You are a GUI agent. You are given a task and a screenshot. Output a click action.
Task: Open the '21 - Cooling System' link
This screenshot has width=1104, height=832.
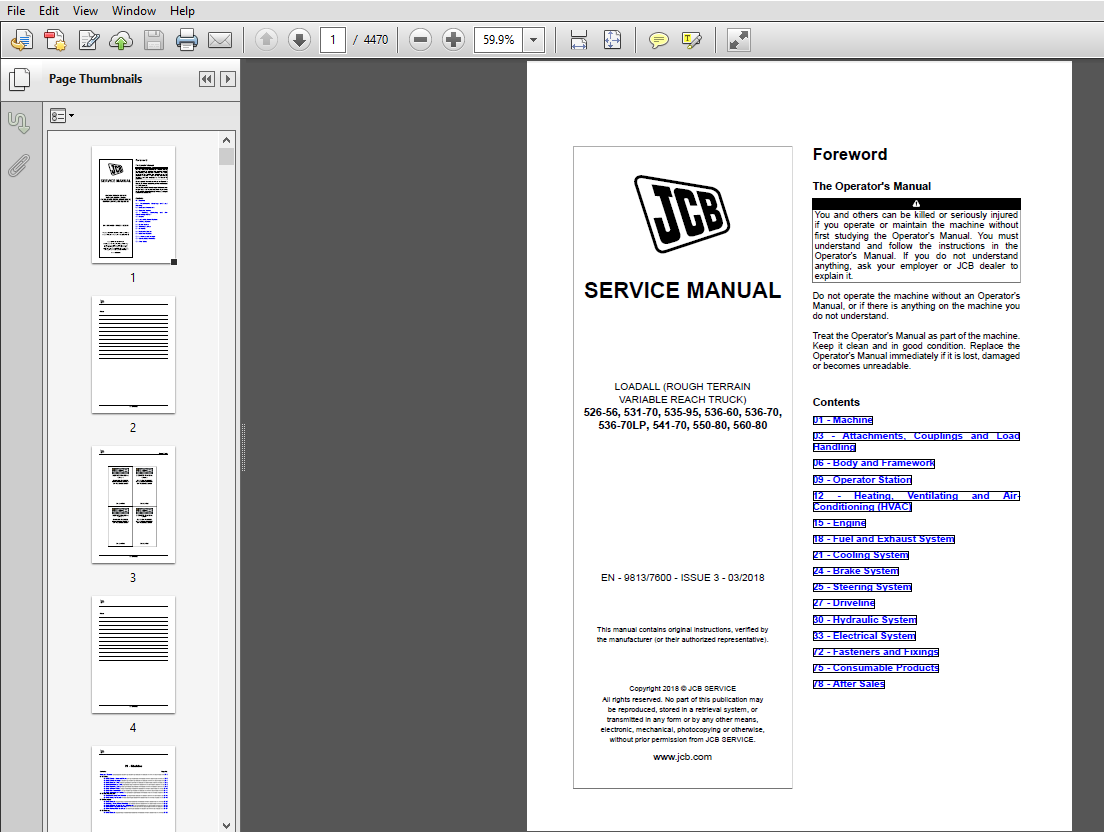(x=861, y=555)
